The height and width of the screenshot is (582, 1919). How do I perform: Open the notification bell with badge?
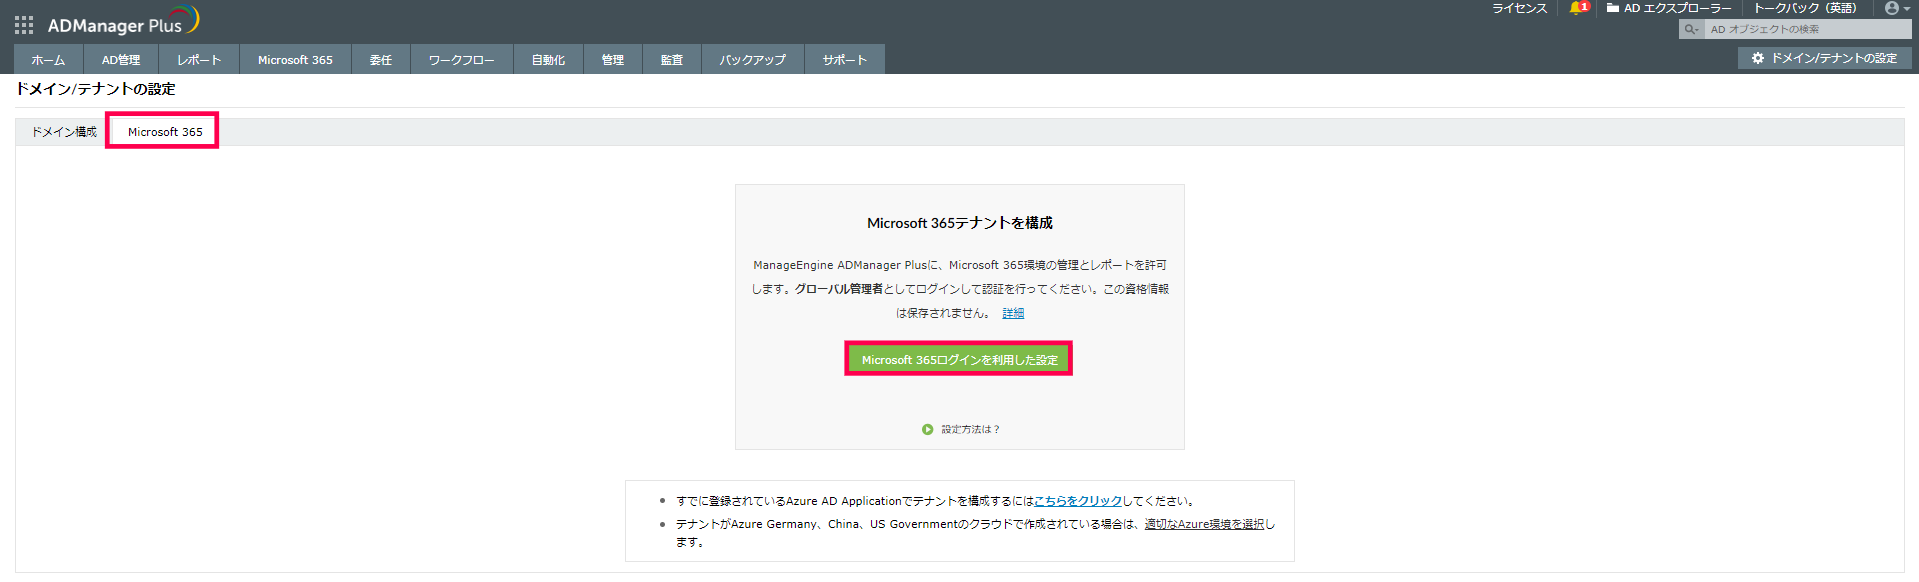click(x=1579, y=8)
